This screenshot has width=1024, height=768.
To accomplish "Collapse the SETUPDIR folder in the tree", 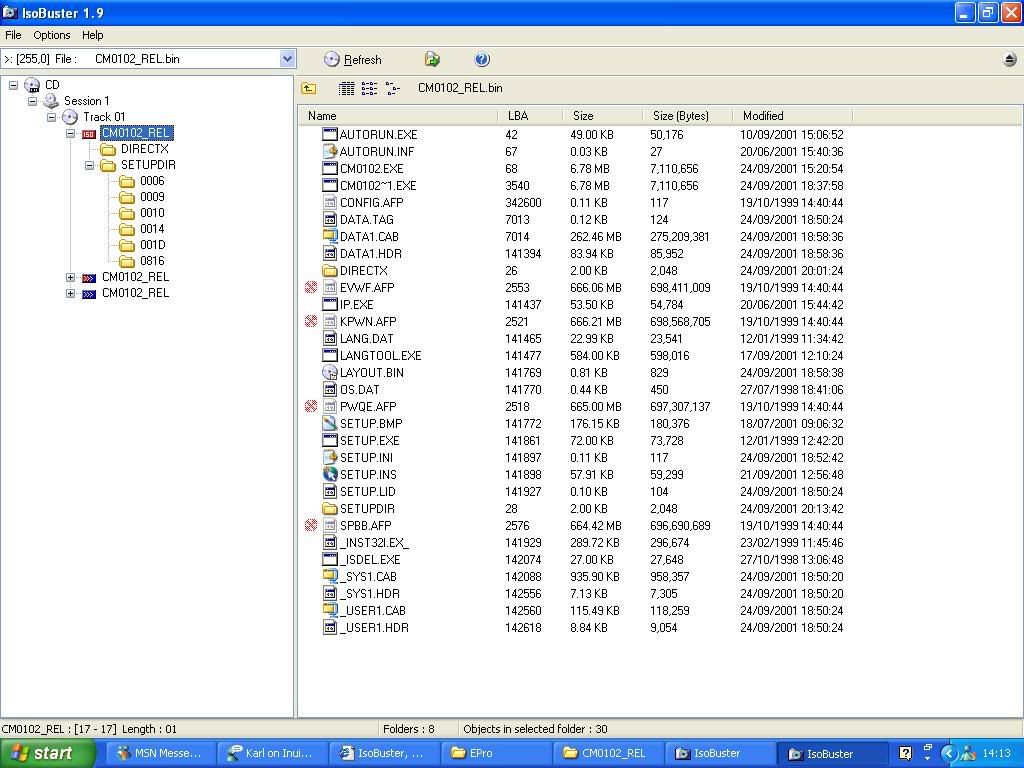I will click(88, 165).
